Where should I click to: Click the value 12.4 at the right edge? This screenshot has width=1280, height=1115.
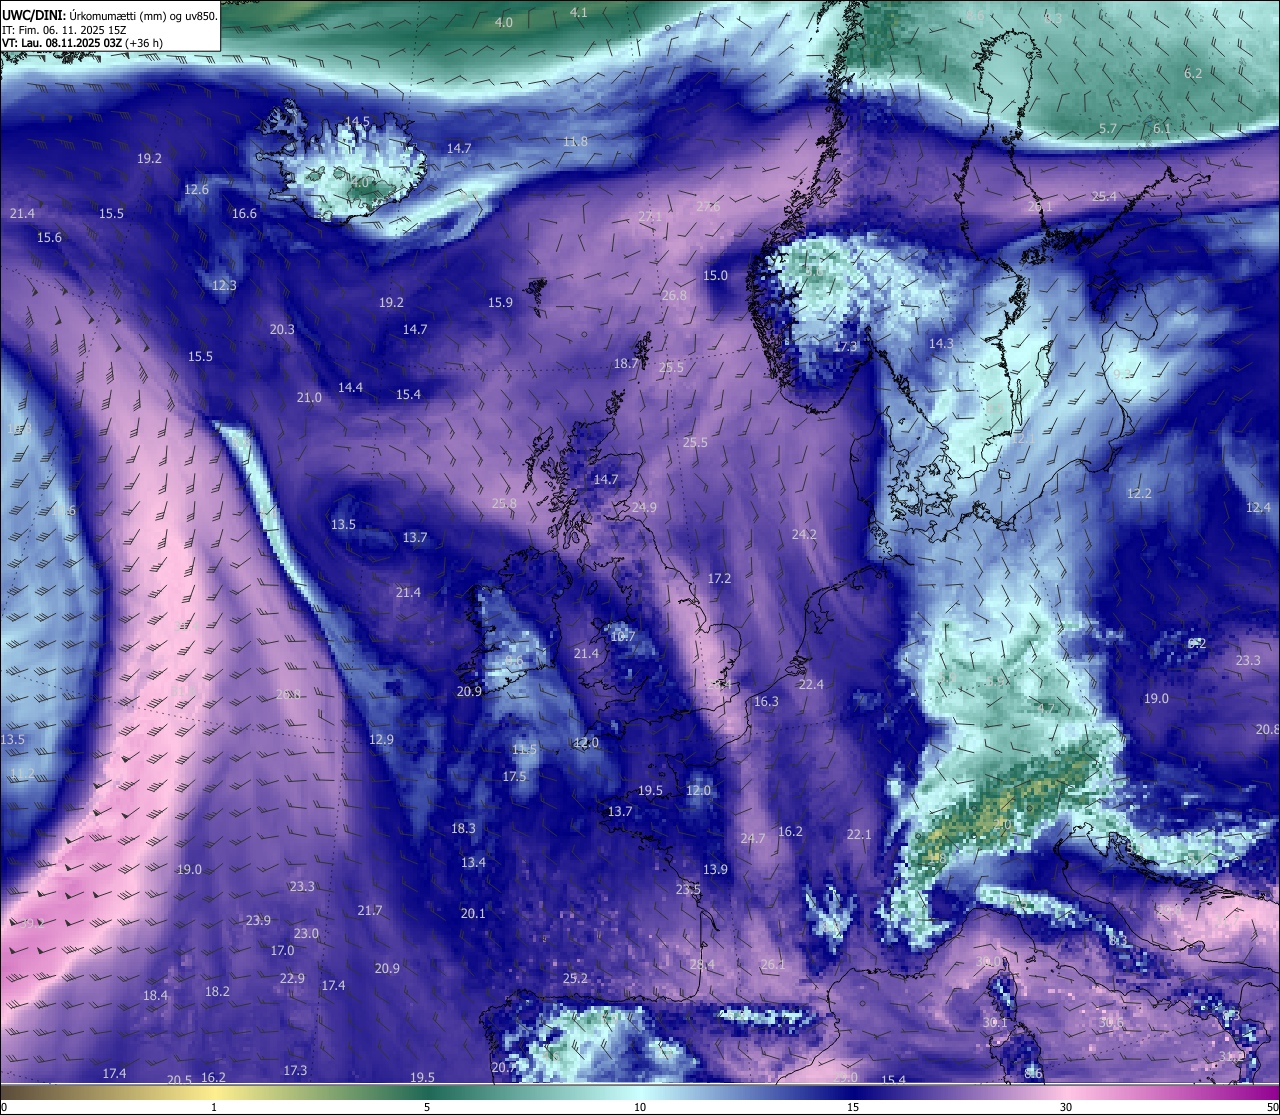pos(1258,507)
